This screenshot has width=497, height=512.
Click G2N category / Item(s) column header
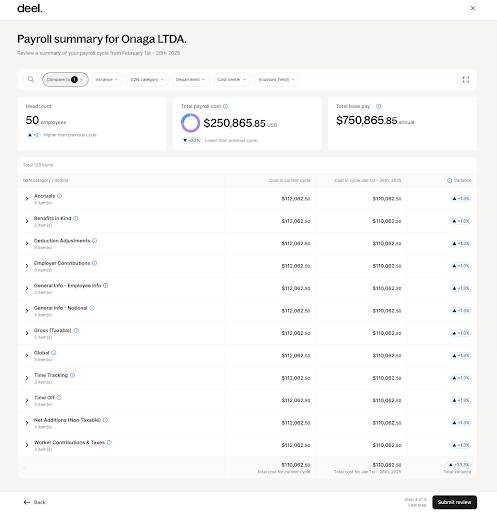click(x=46, y=180)
